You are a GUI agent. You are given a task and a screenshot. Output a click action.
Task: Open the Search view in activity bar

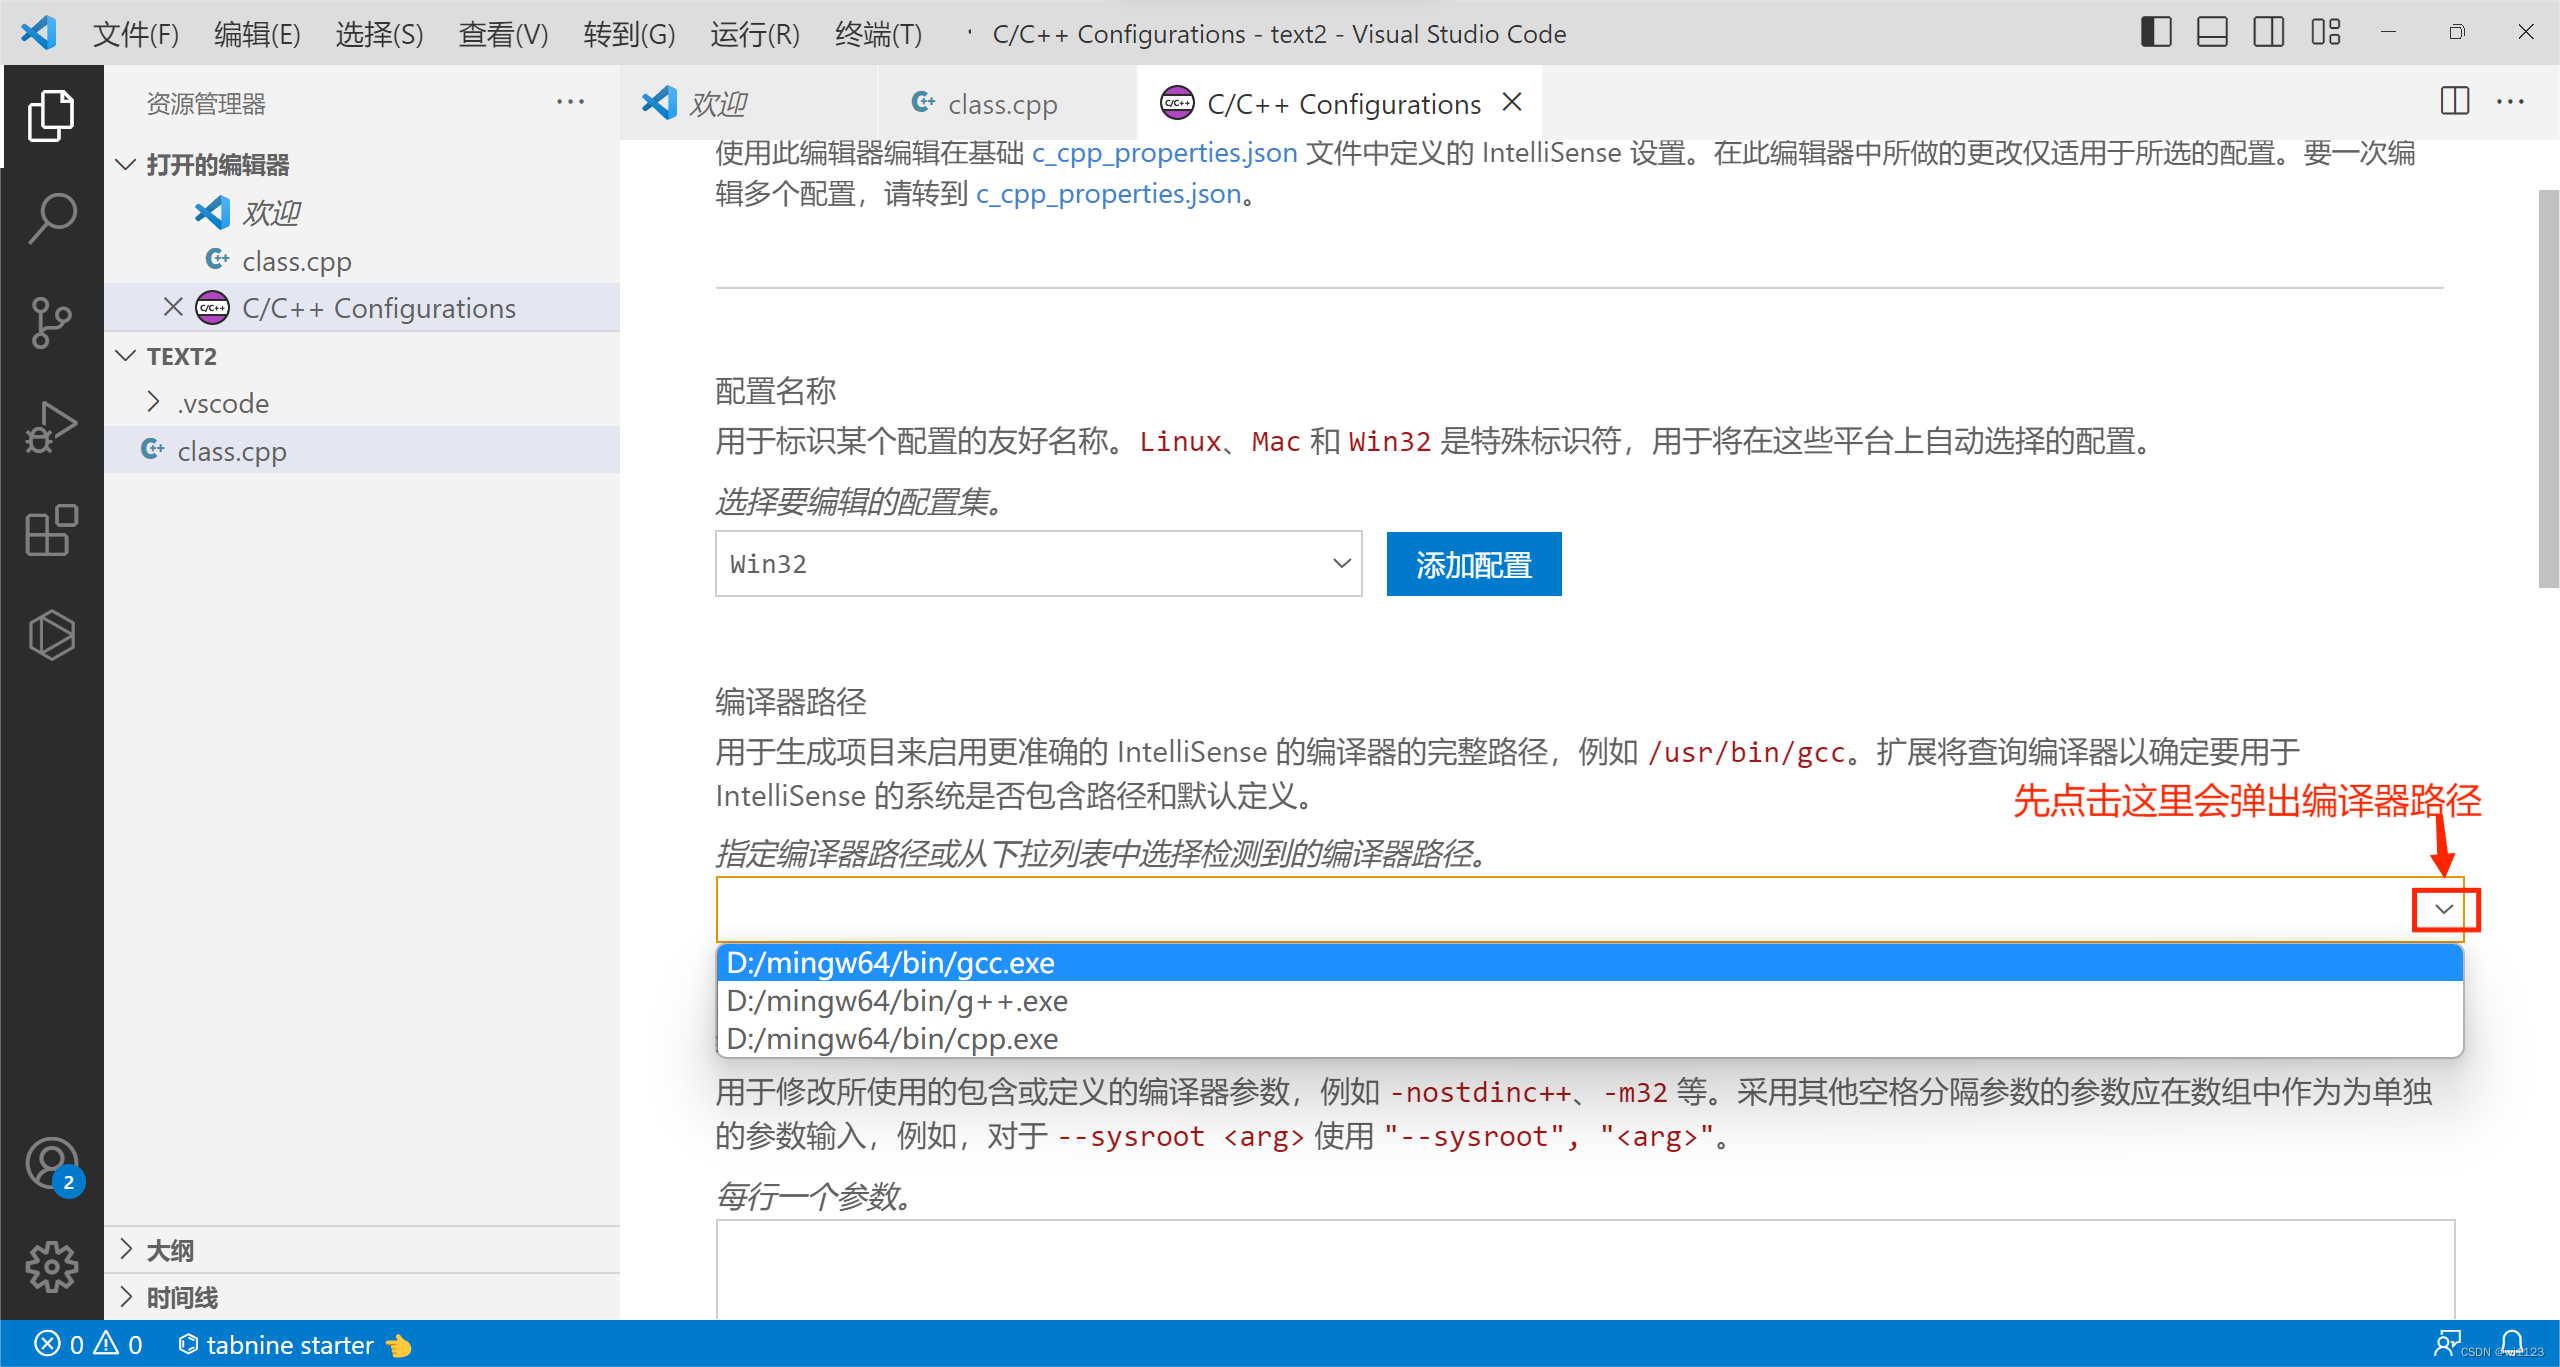click(51, 219)
